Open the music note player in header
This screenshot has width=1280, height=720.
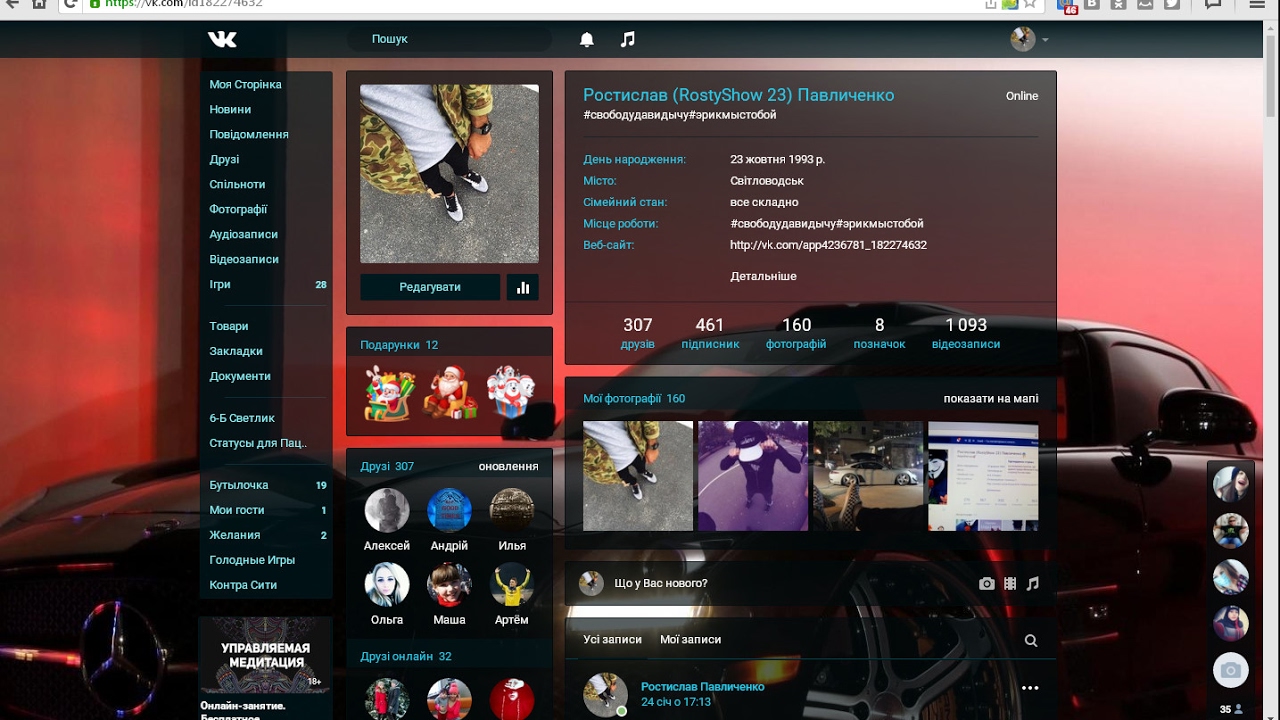[628, 39]
